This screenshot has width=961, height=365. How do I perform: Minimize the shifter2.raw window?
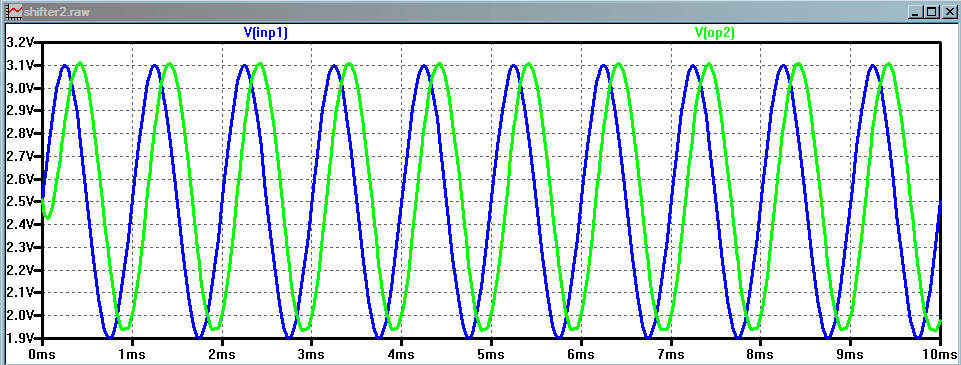(915, 12)
